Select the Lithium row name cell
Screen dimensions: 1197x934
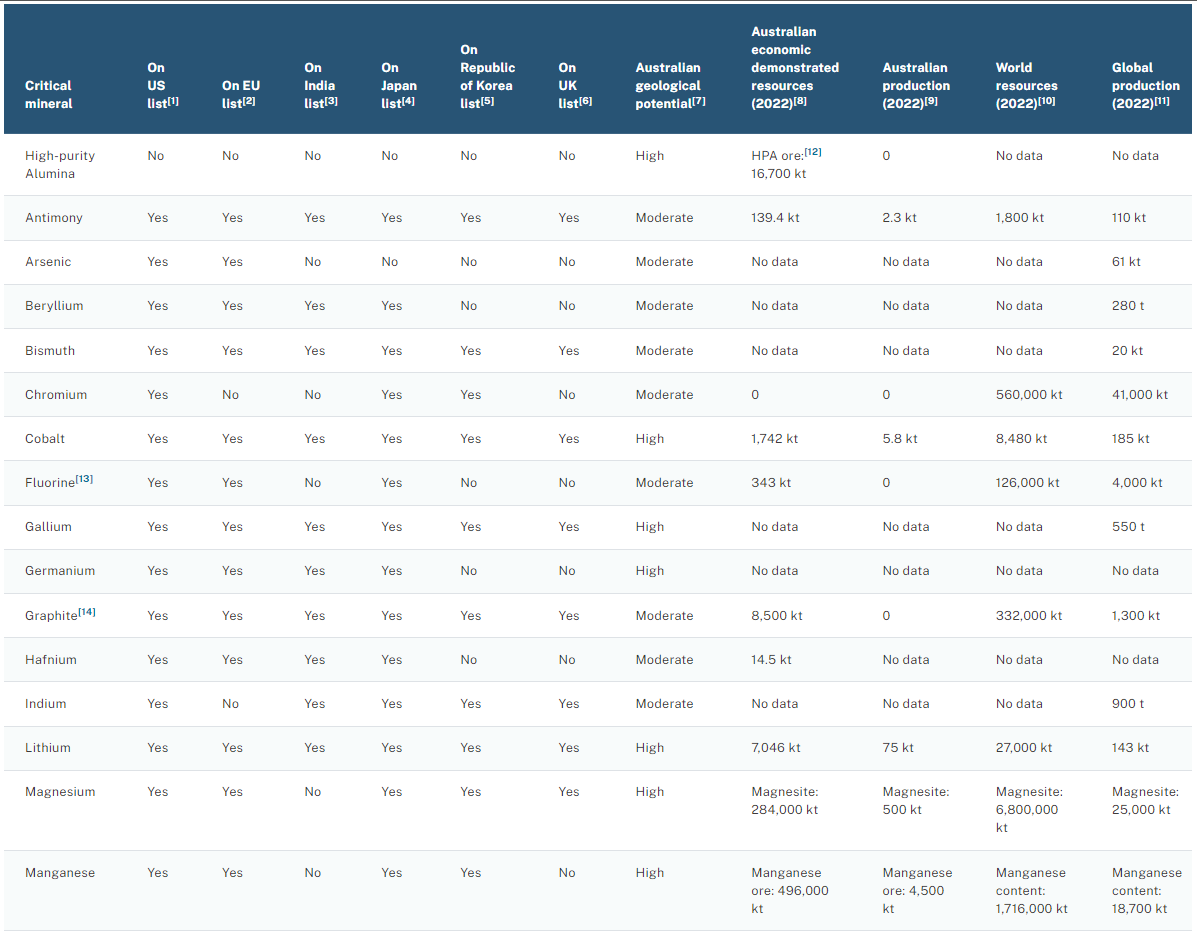point(48,748)
